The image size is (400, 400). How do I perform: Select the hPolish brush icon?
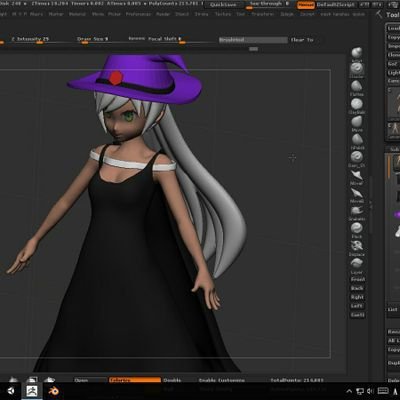[x=357, y=139]
